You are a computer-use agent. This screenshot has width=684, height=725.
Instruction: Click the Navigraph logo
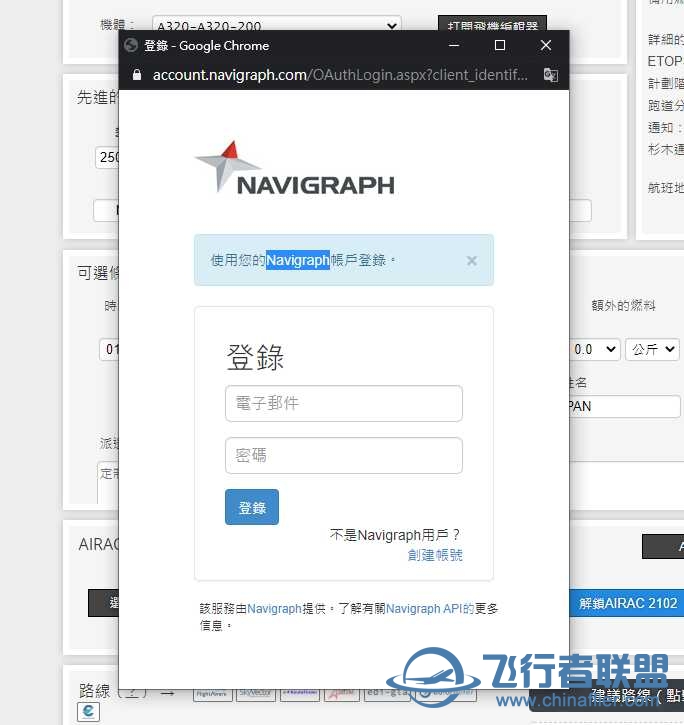pos(295,167)
